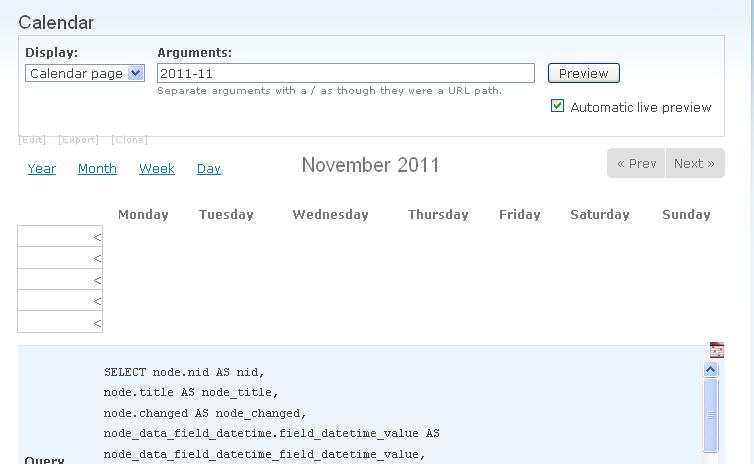Click the Clone link
This screenshot has width=754, height=464.
(x=129, y=140)
